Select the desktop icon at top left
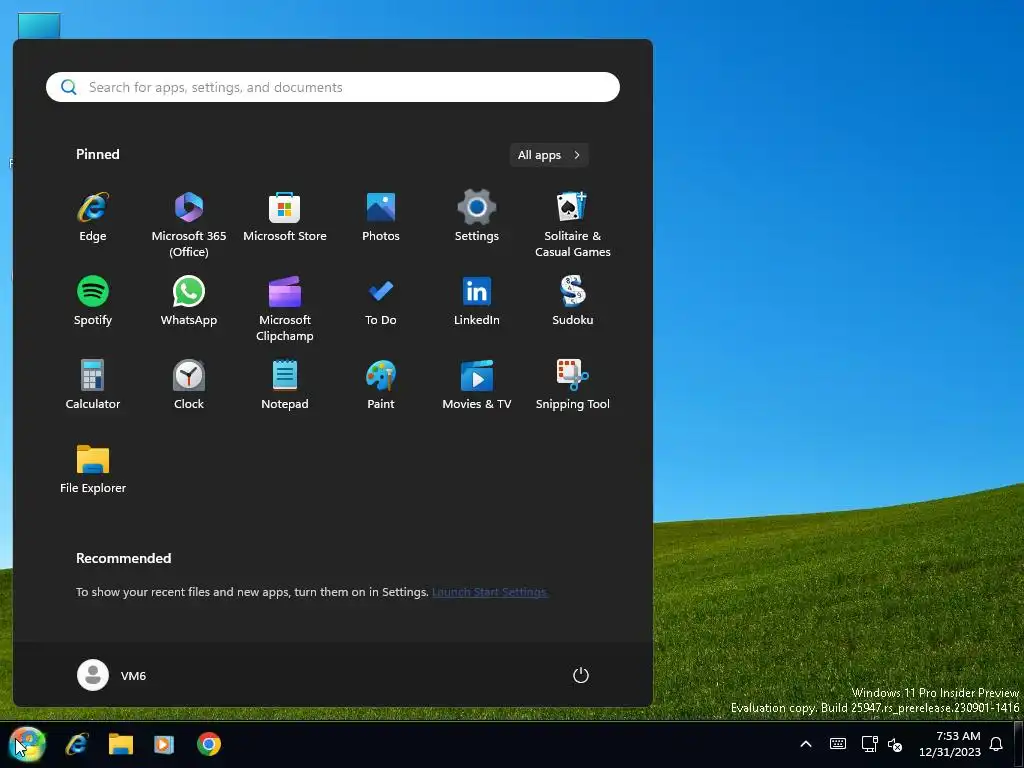 click(x=39, y=26)
